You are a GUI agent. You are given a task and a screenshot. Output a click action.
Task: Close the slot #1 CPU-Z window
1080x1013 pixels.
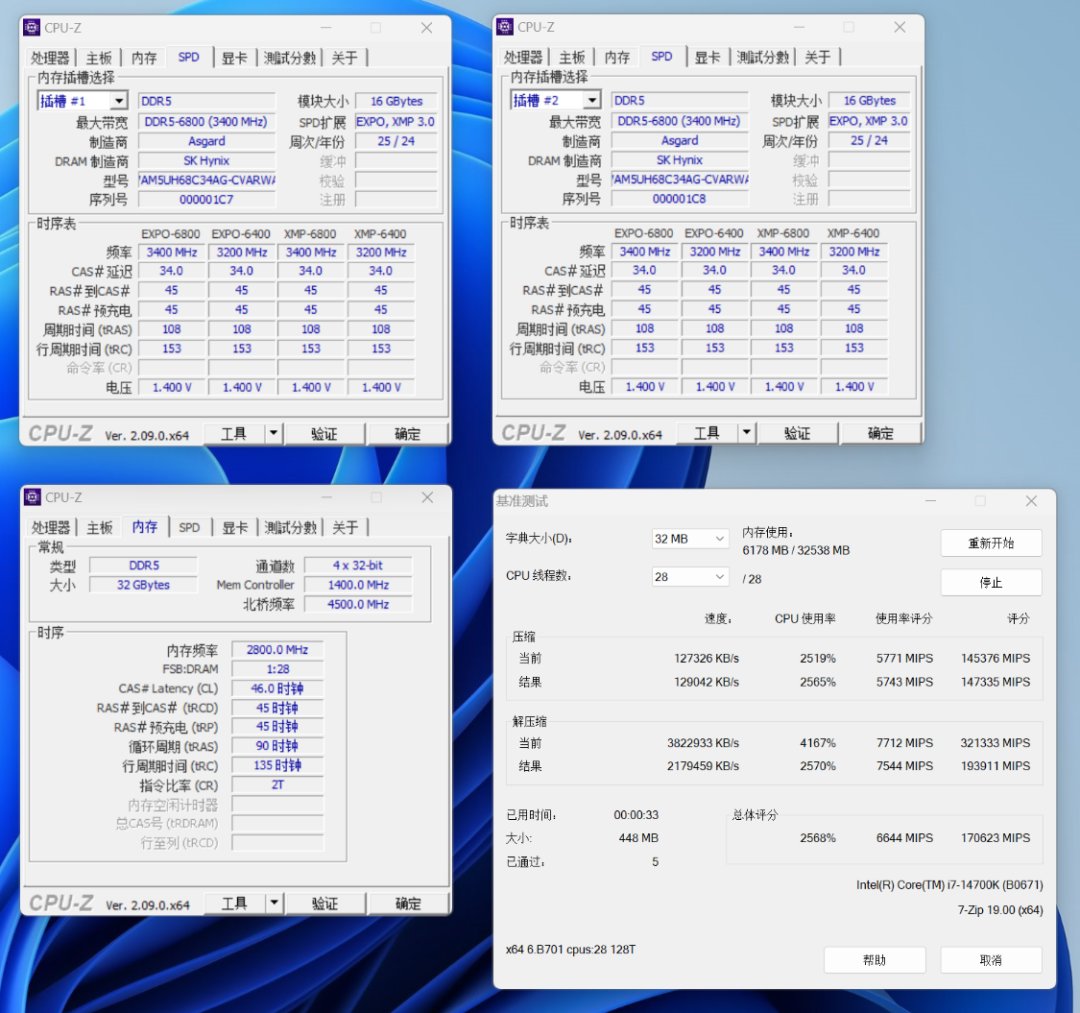pyautogui.click(x=427, y=28)
